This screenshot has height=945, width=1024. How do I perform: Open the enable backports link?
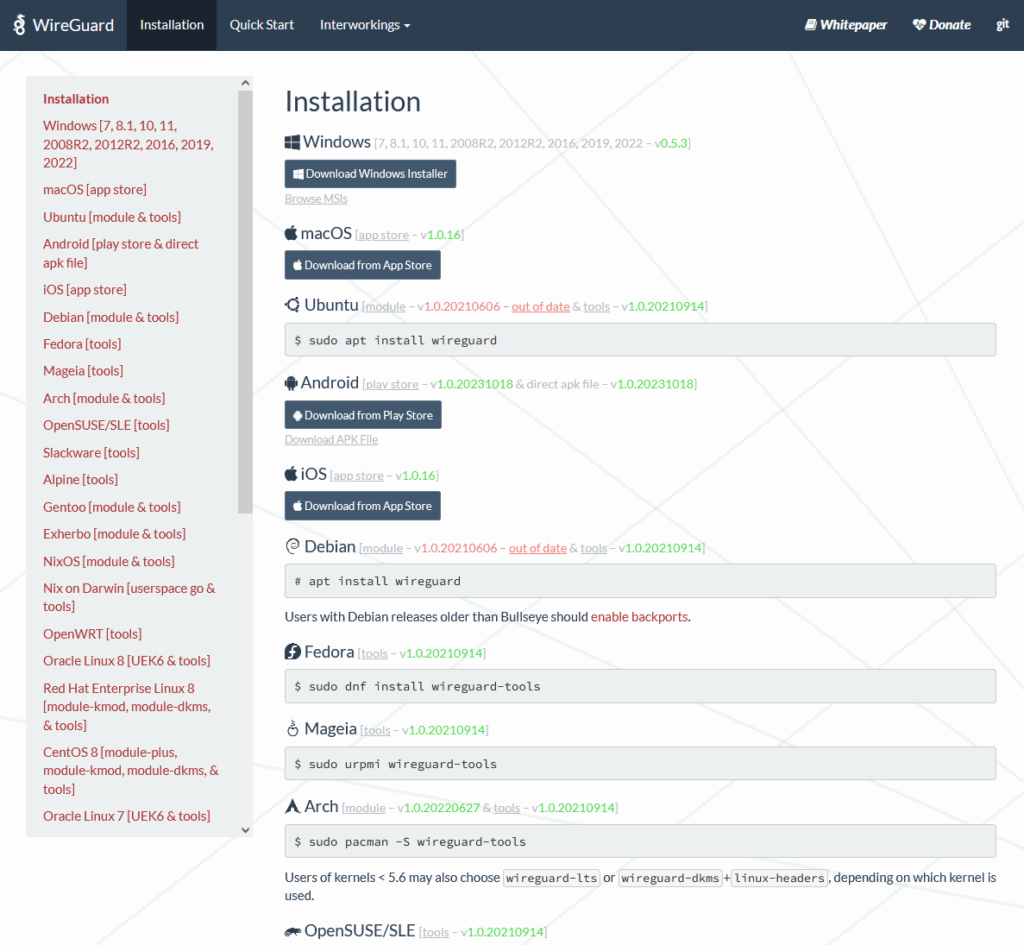639,617
